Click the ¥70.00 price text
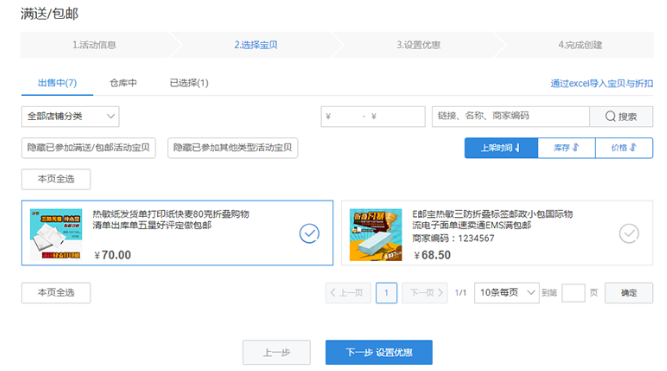This screenshot has height=371, width=667. (x=113, y=255)
